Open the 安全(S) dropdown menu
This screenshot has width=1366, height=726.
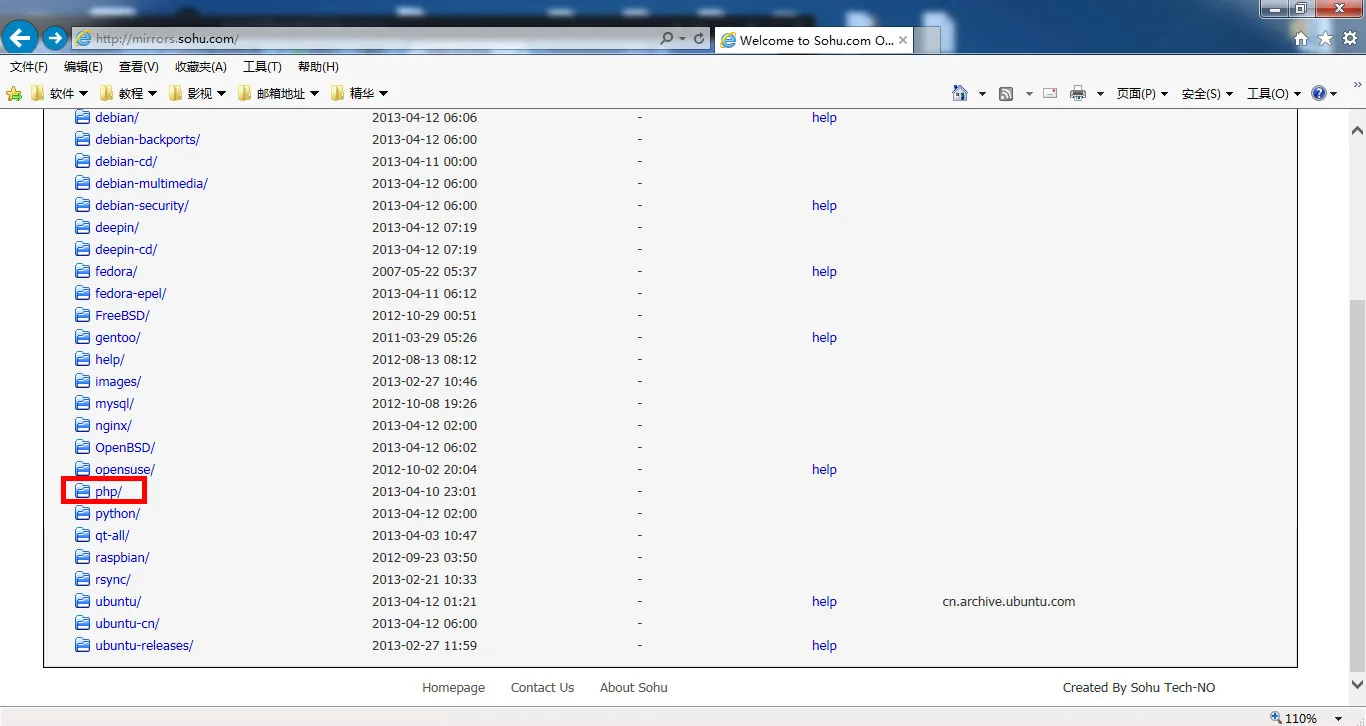pos(1207,93)
